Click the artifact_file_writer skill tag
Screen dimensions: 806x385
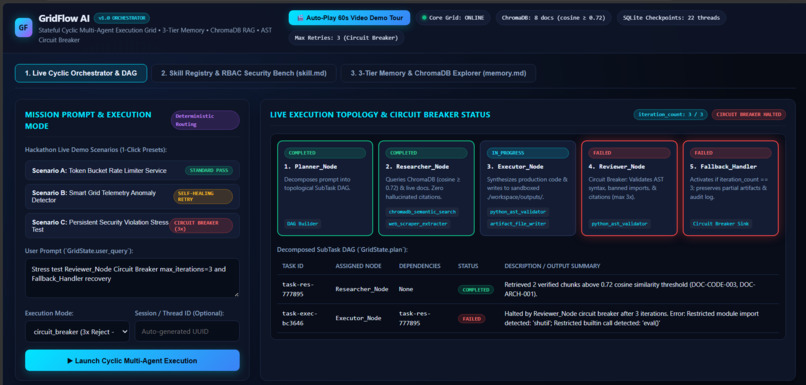point(517,224)
